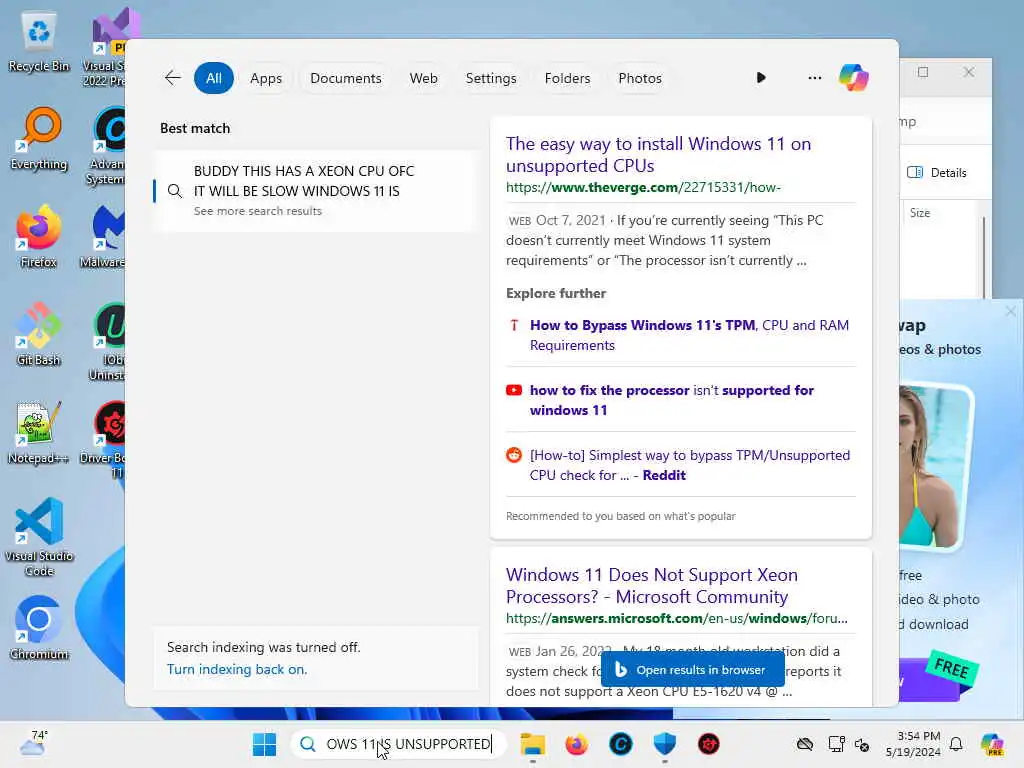Select the Driver Booster desktop shortcut
This screenshot has height=768, width=1024.
[x=104, y=439]
